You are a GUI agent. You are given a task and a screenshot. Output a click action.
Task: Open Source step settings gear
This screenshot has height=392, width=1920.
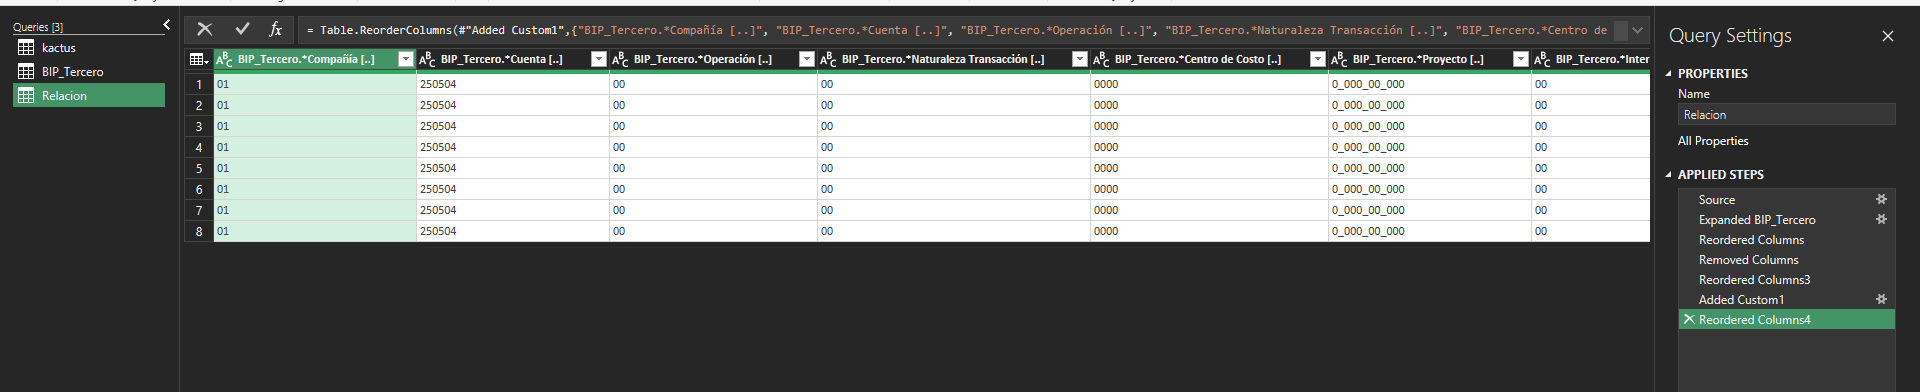[1881, 199]
